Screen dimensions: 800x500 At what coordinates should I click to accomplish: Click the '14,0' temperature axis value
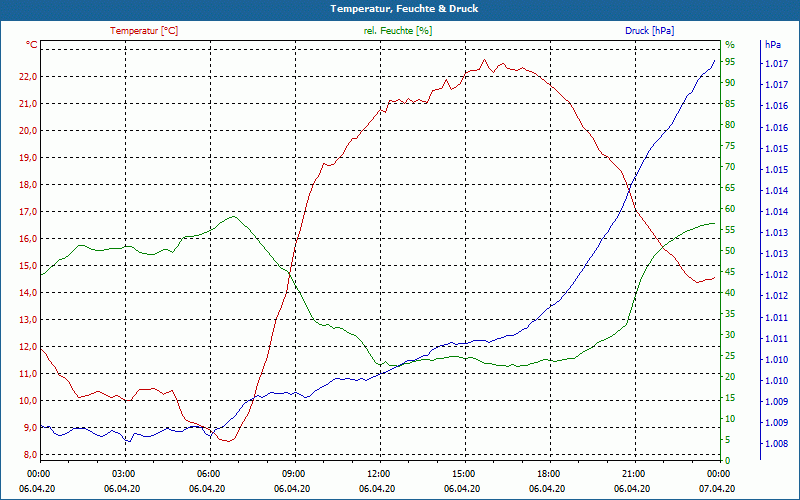pos(28,293)
